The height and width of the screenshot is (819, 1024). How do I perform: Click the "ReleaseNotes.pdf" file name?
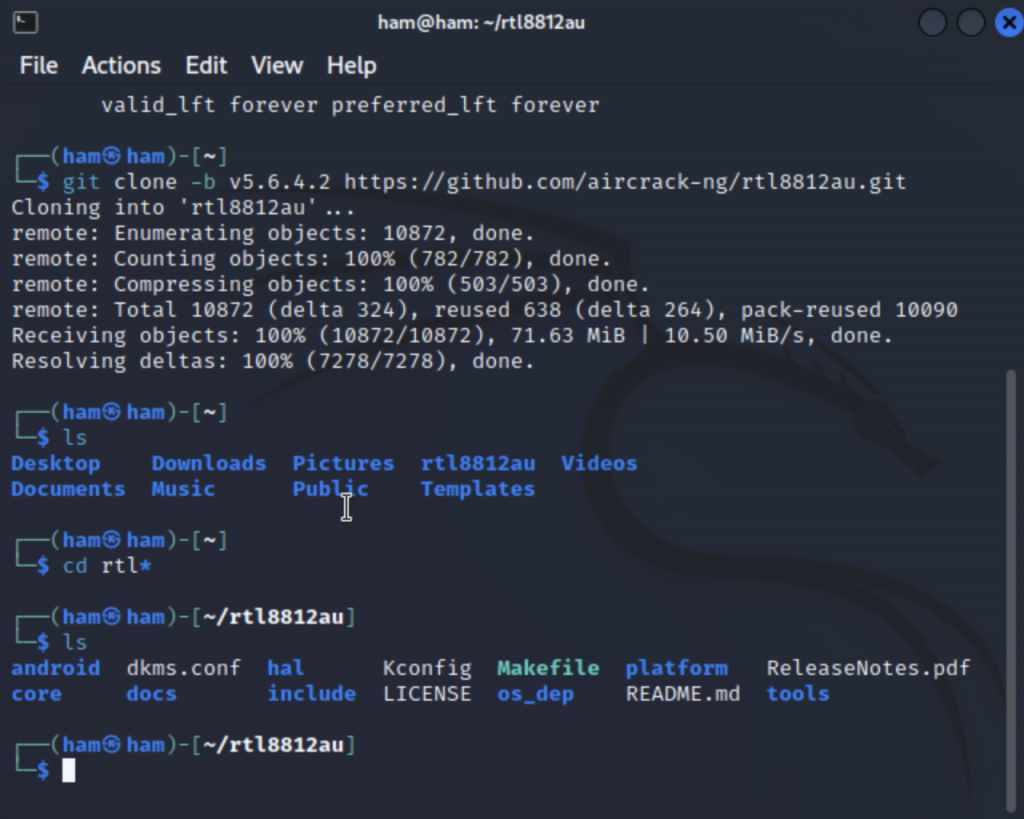[869, 668]
